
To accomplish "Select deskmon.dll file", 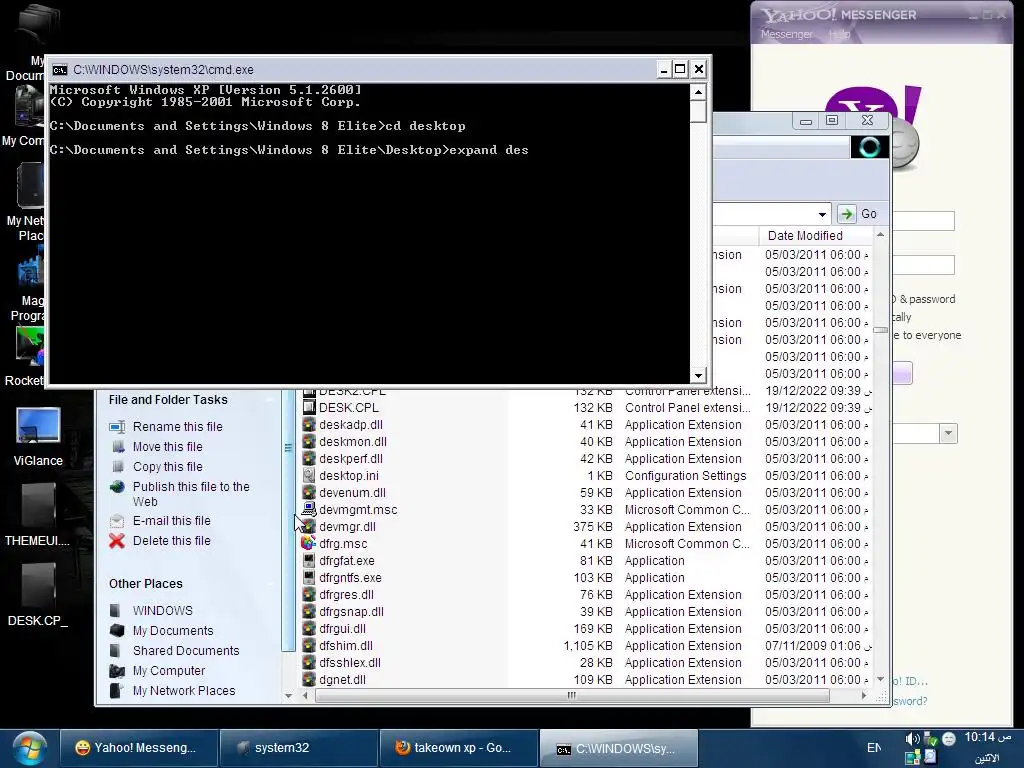I will (x=353, y=441).
